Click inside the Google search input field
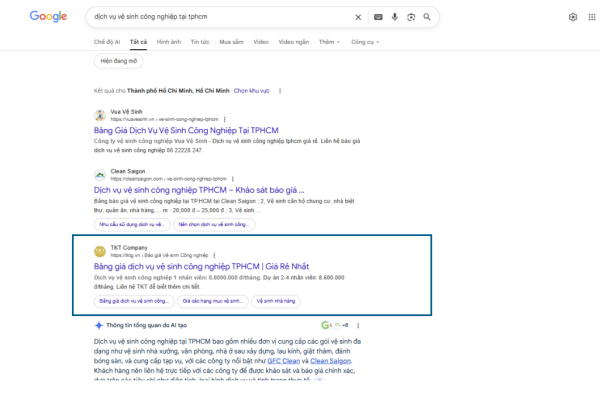This screenshot has width=600, height=416. 220,17
